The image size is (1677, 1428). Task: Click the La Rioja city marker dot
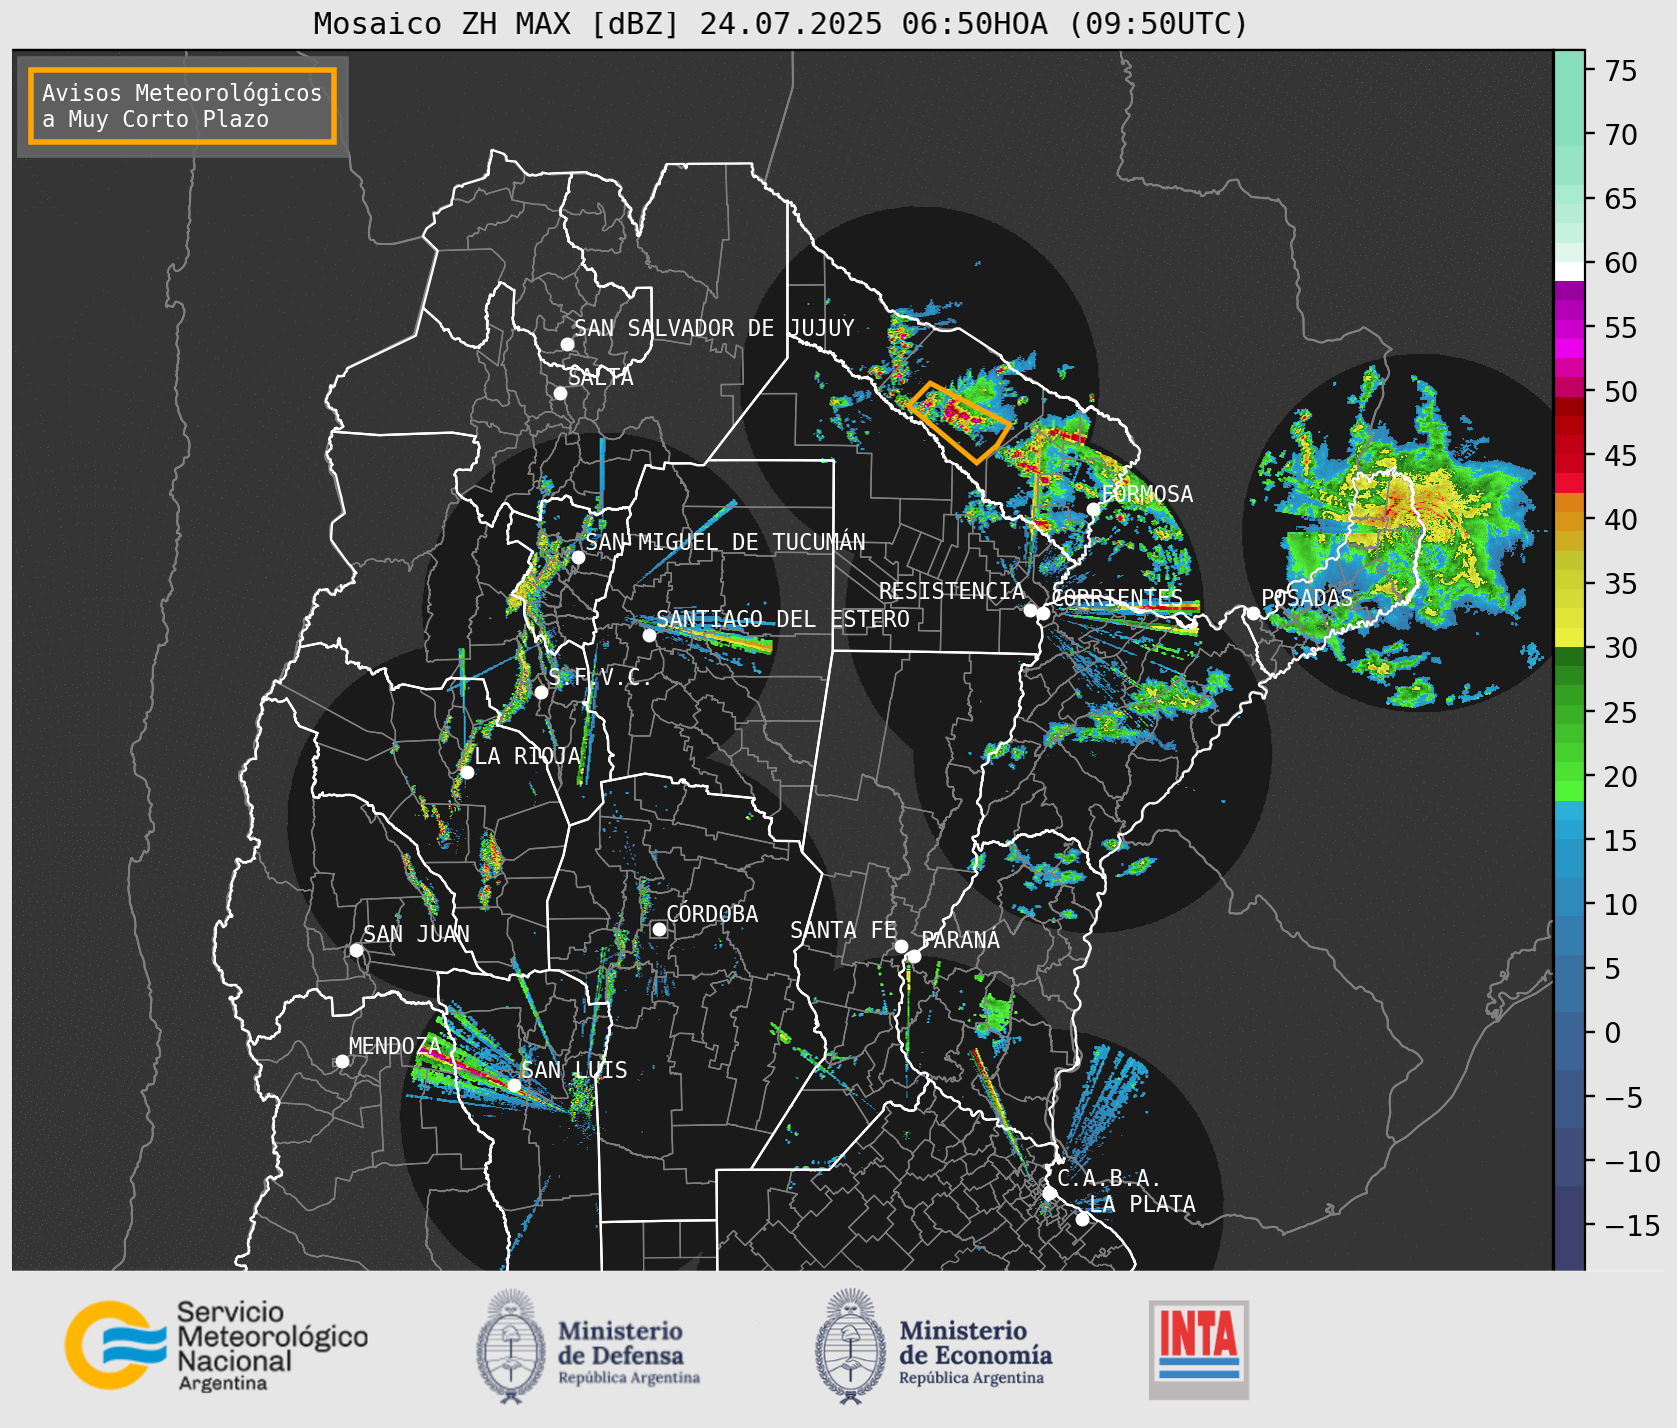point(467,772)
